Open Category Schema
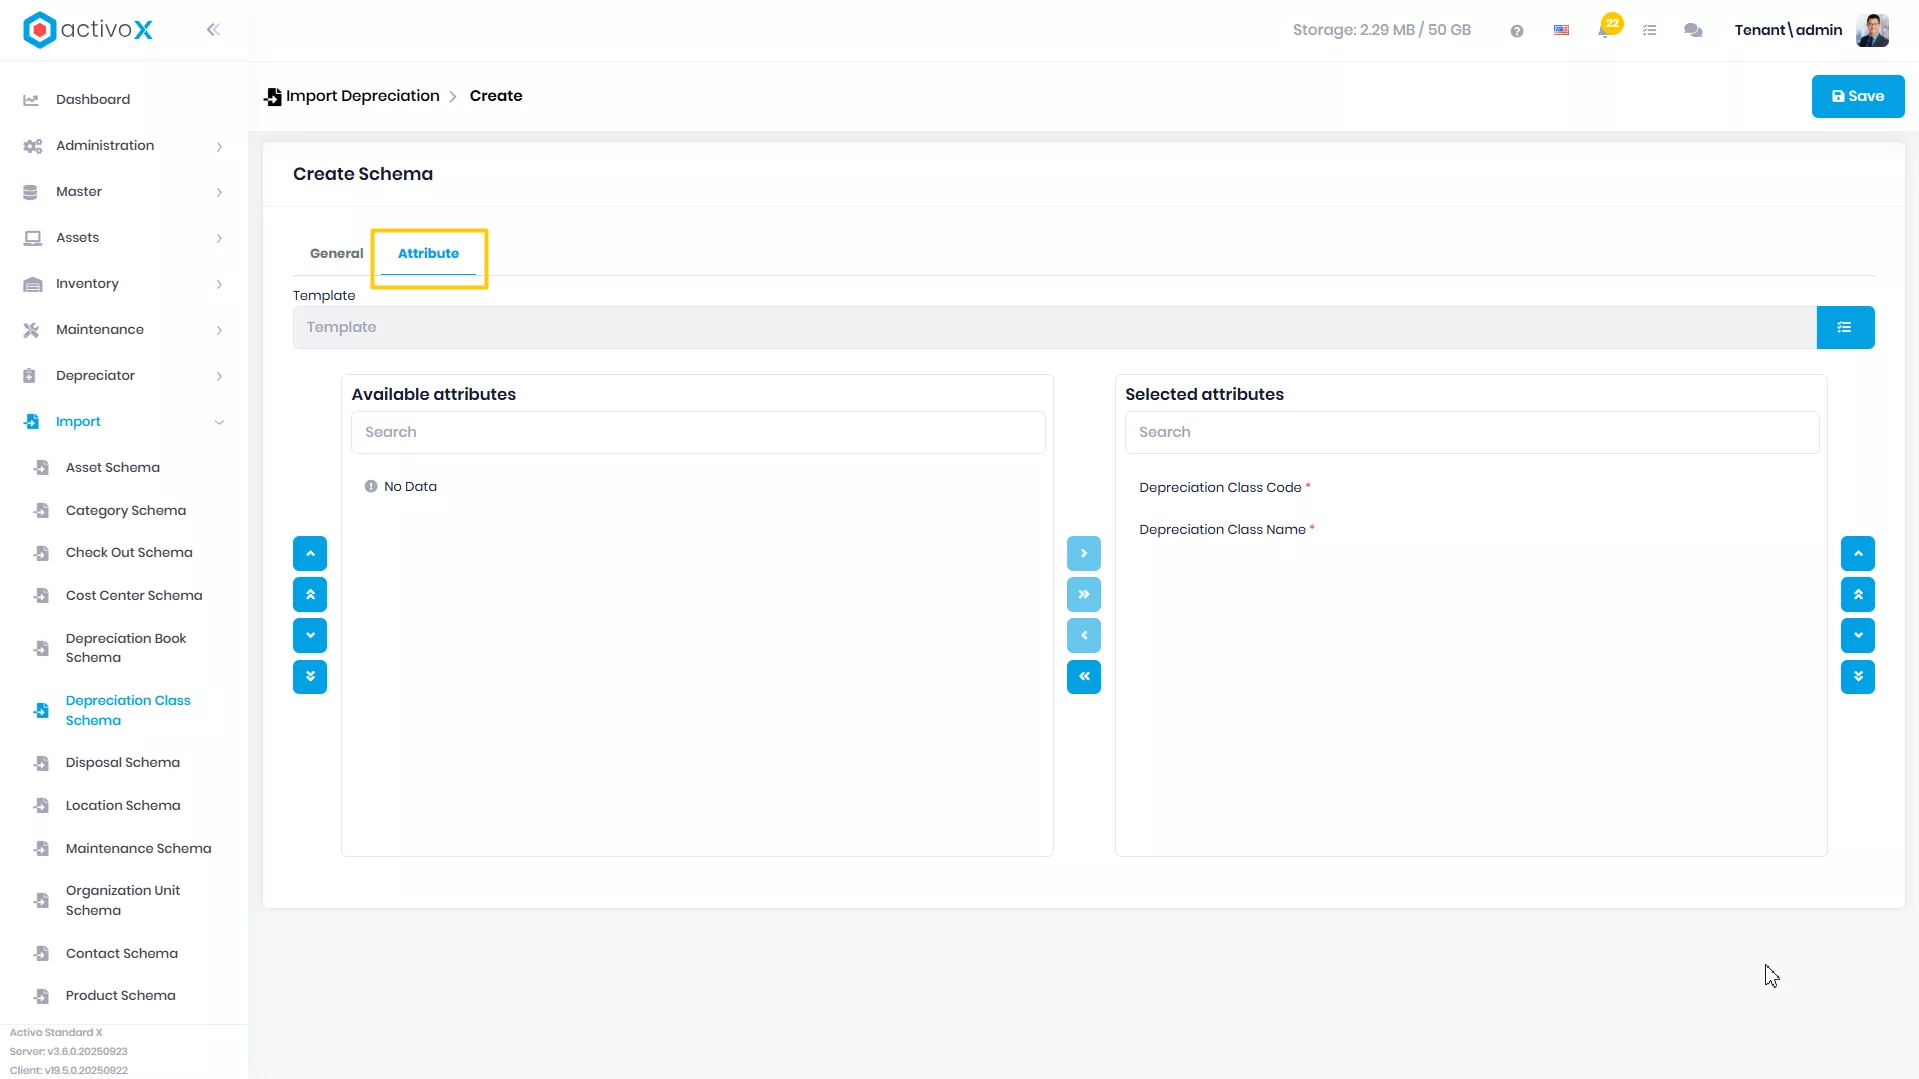The image size is (1919, 1079). click(x=126, y=510)
